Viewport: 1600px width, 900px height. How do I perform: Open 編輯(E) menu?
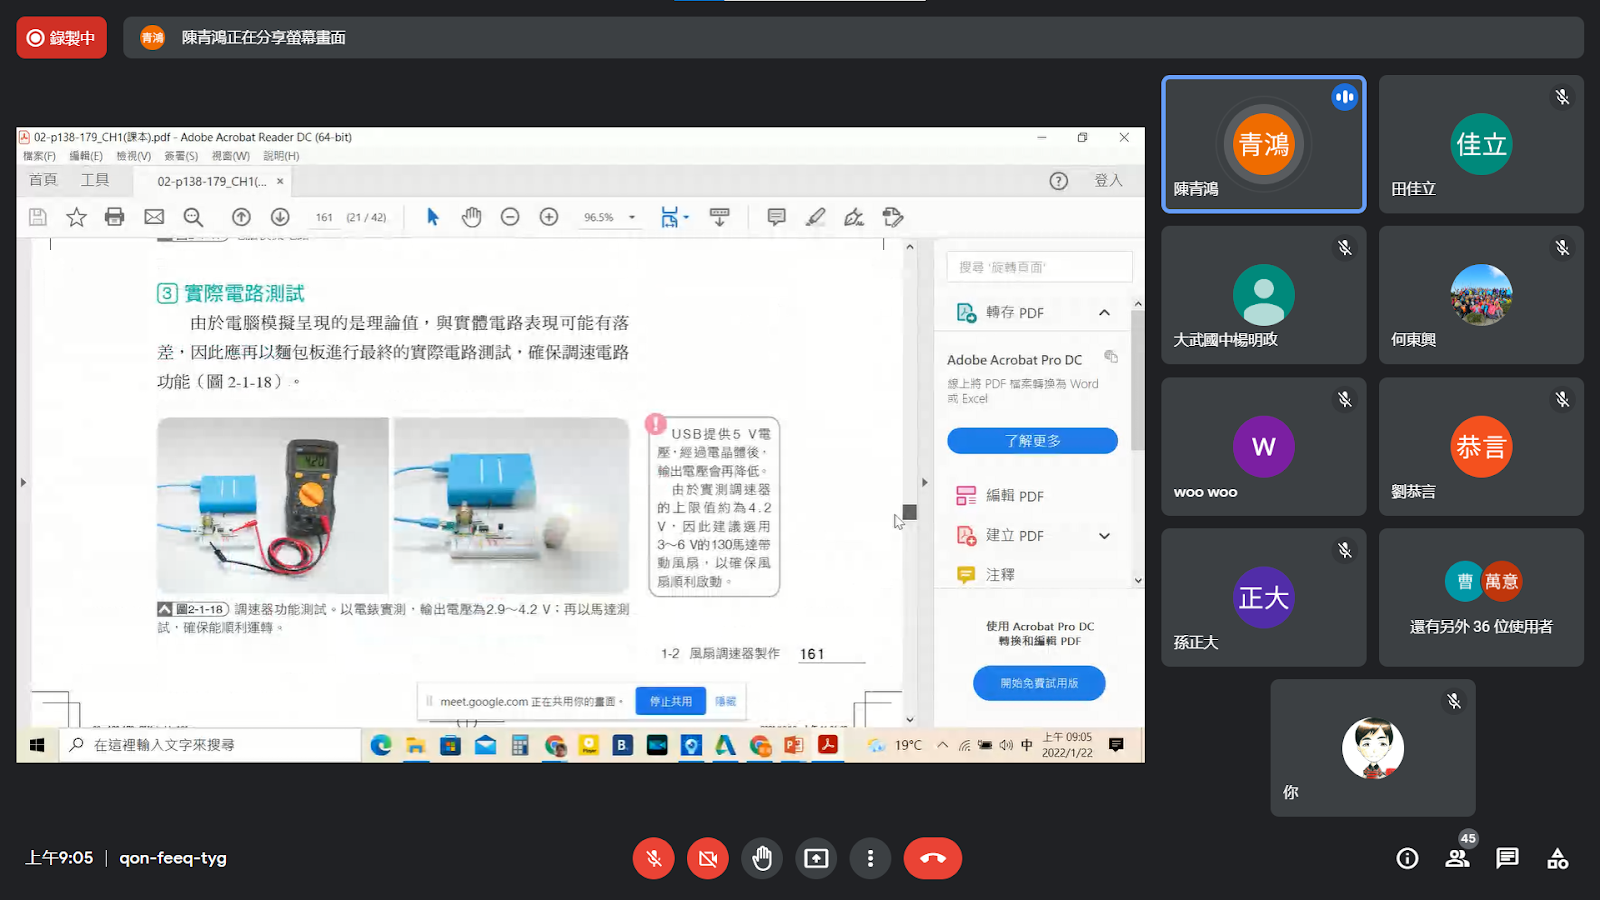pos(86,156)
